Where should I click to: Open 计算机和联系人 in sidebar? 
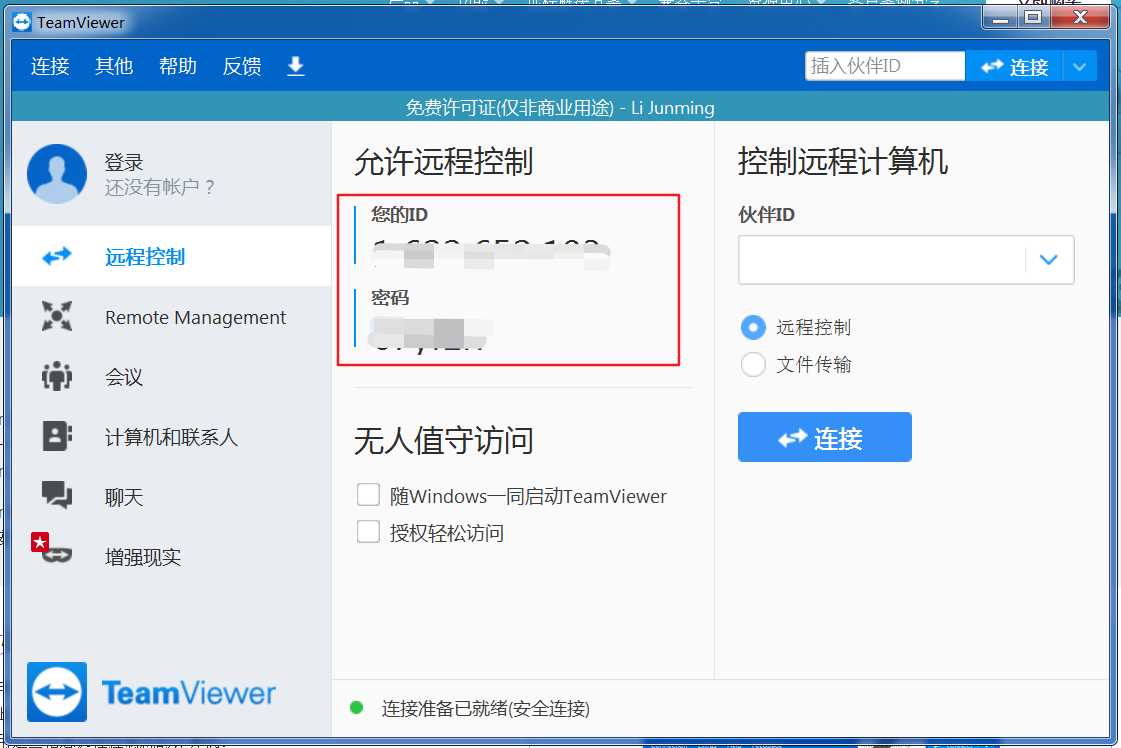[x=172, y=437]
